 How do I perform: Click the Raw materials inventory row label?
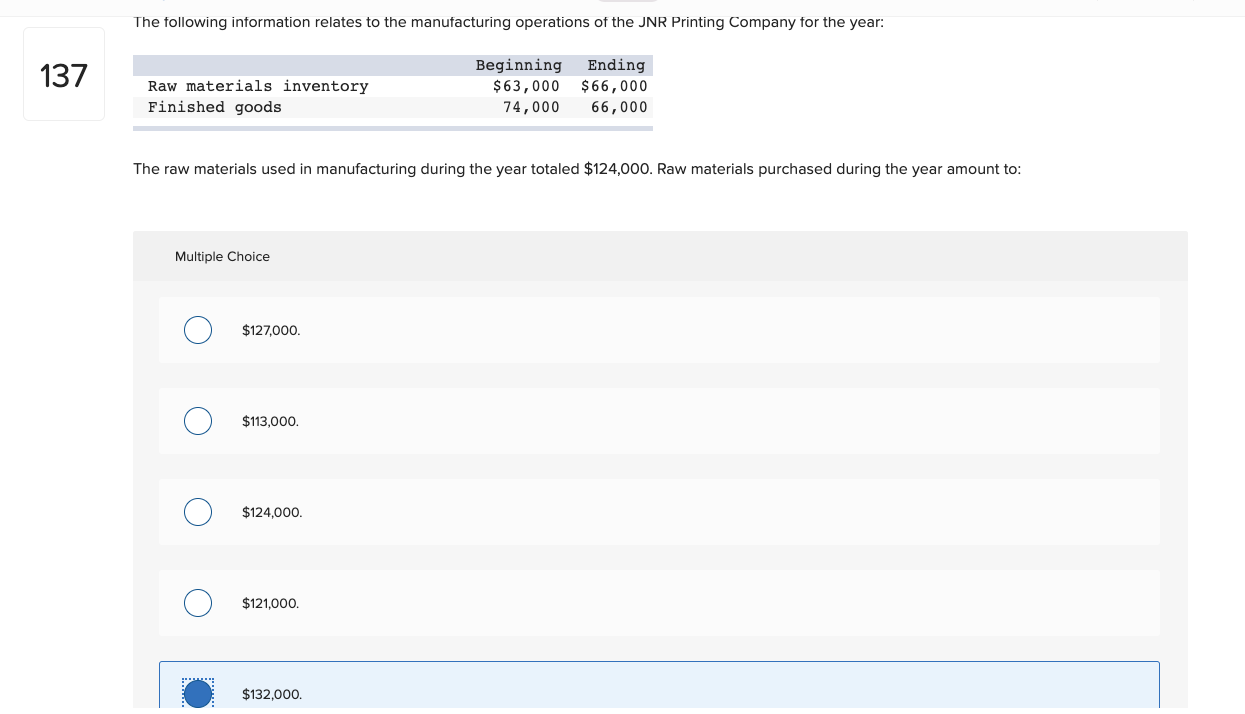(258, 86)
